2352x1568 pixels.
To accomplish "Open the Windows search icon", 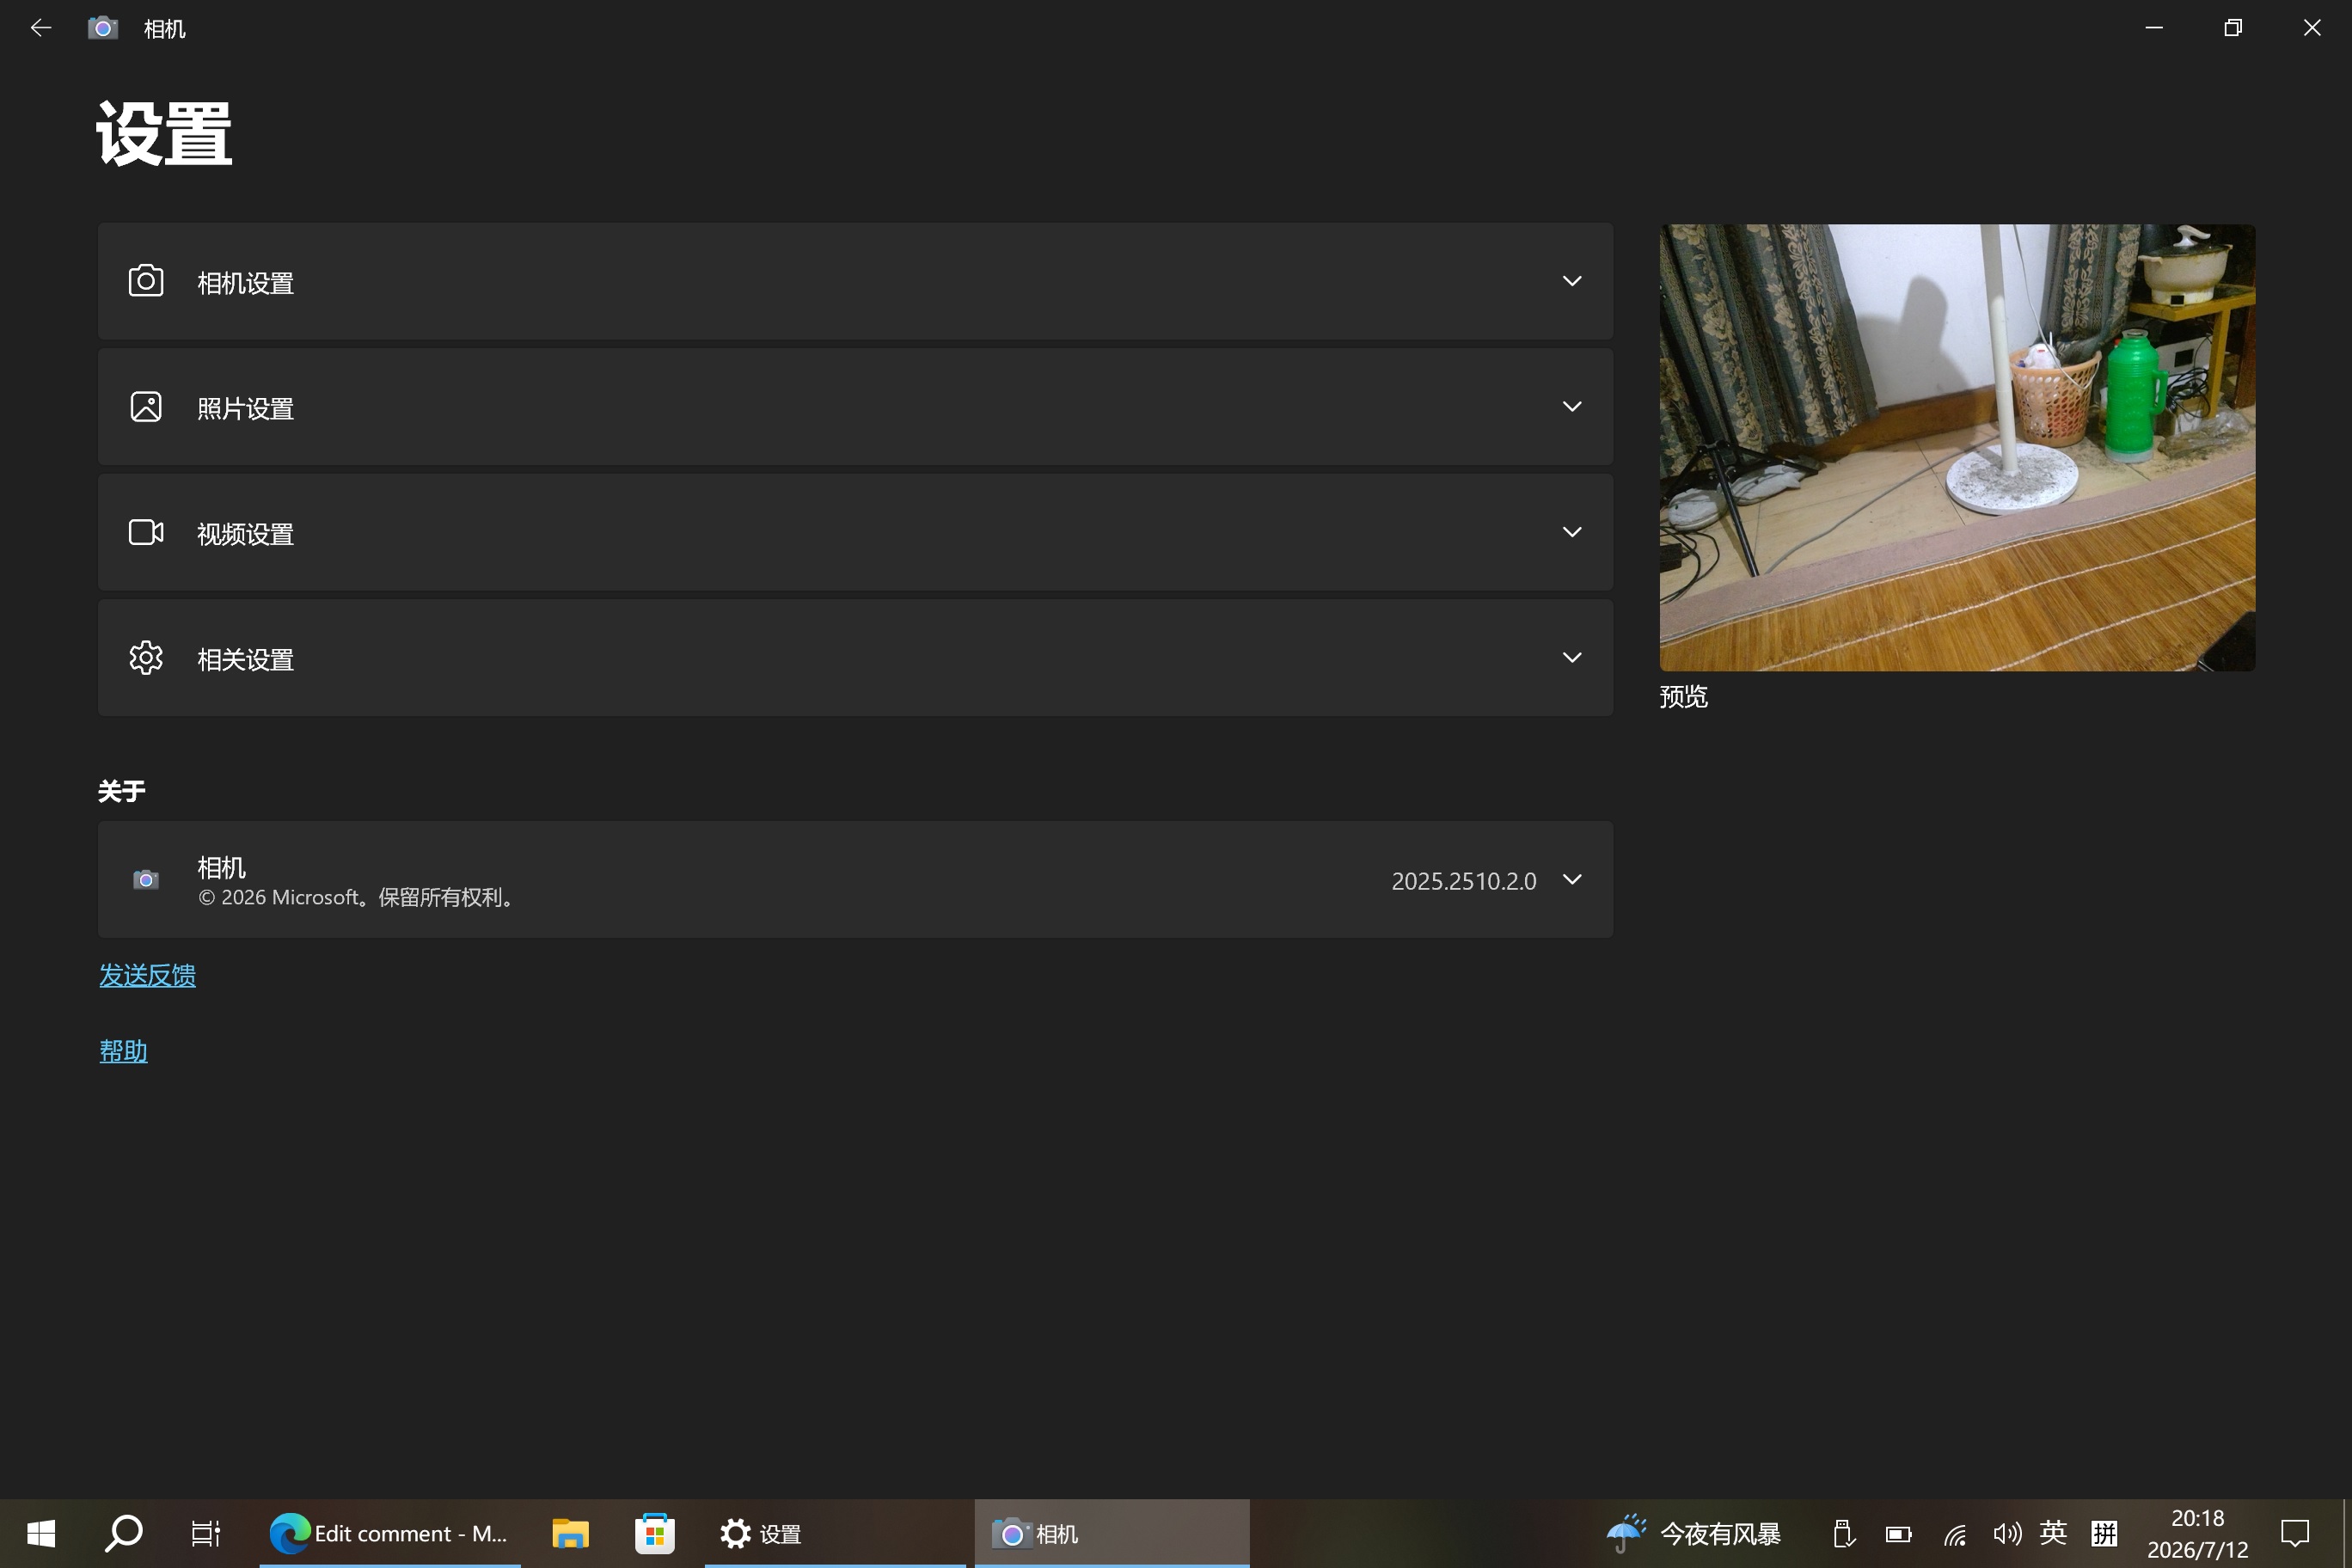I will point(123,1533).
